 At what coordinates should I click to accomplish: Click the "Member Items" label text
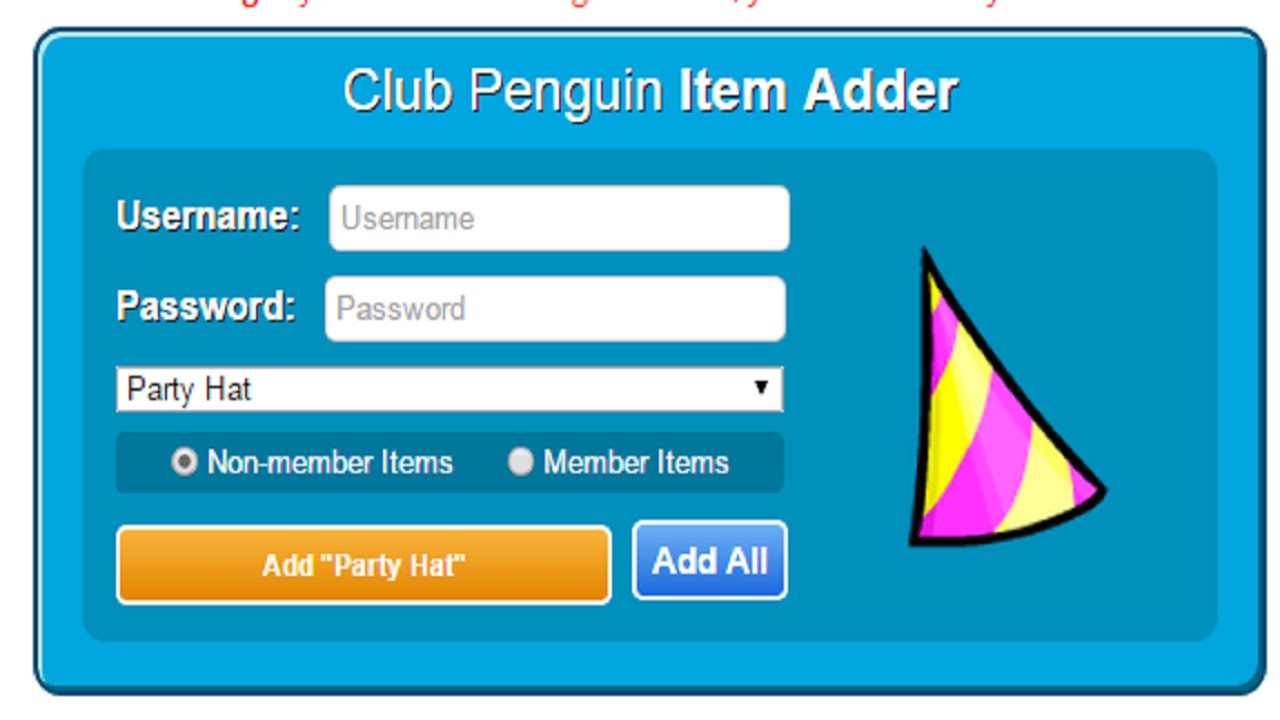636,463
